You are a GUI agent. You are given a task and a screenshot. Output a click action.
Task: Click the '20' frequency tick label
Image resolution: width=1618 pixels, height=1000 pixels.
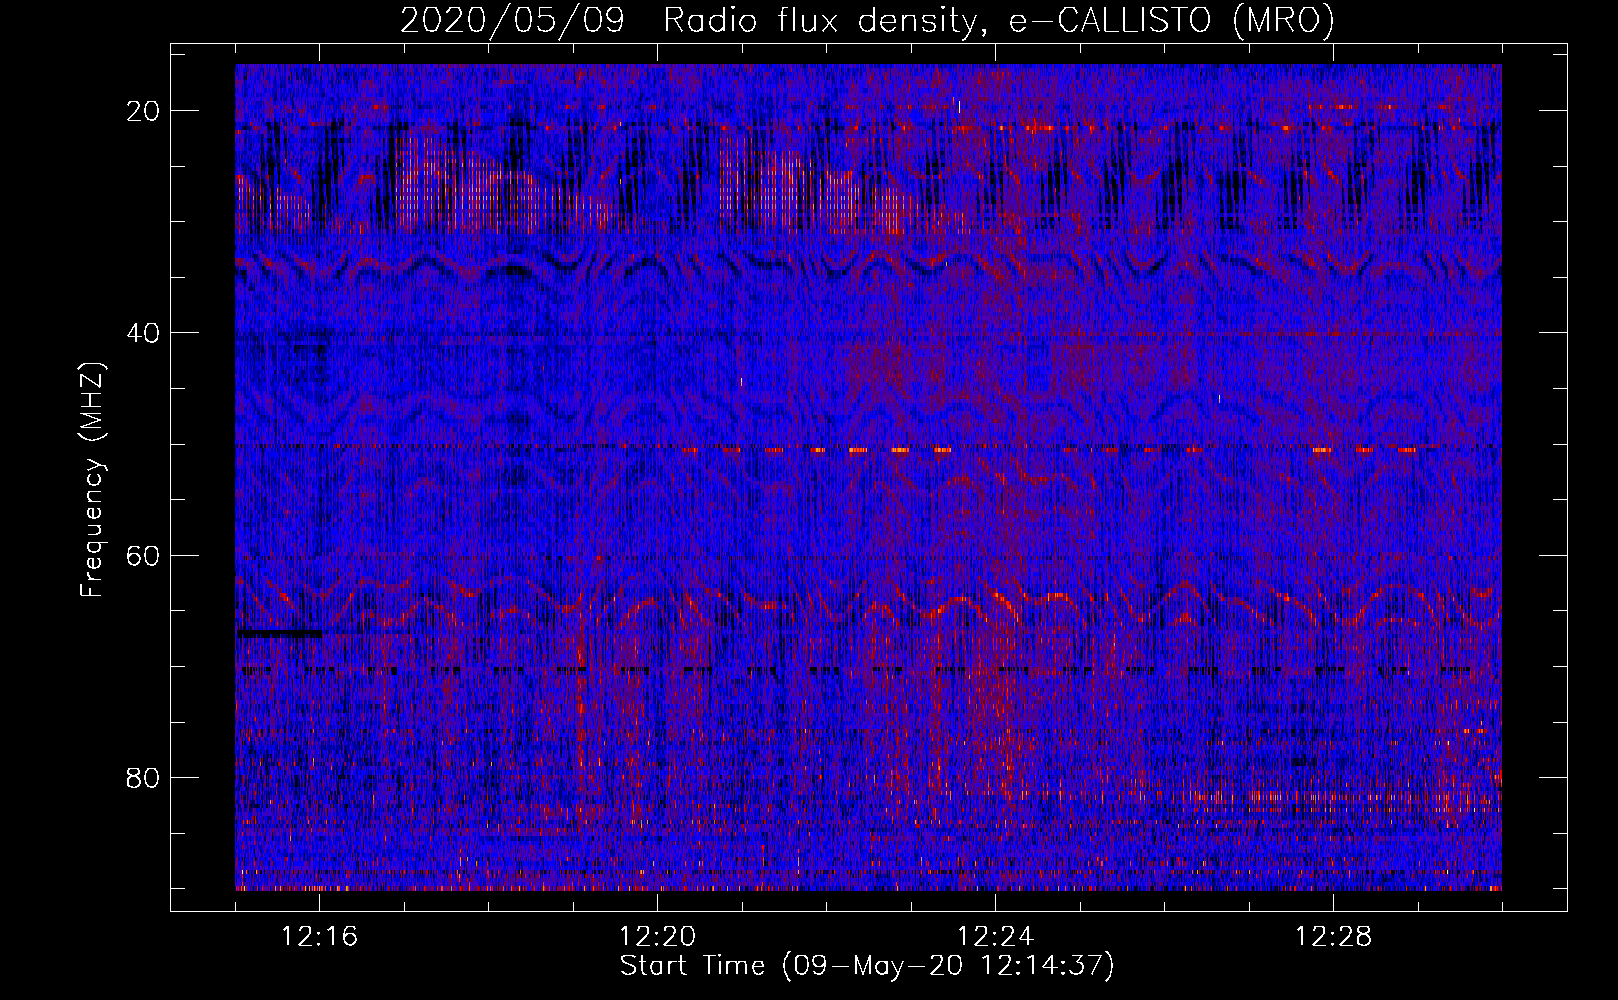pos(144,110)
